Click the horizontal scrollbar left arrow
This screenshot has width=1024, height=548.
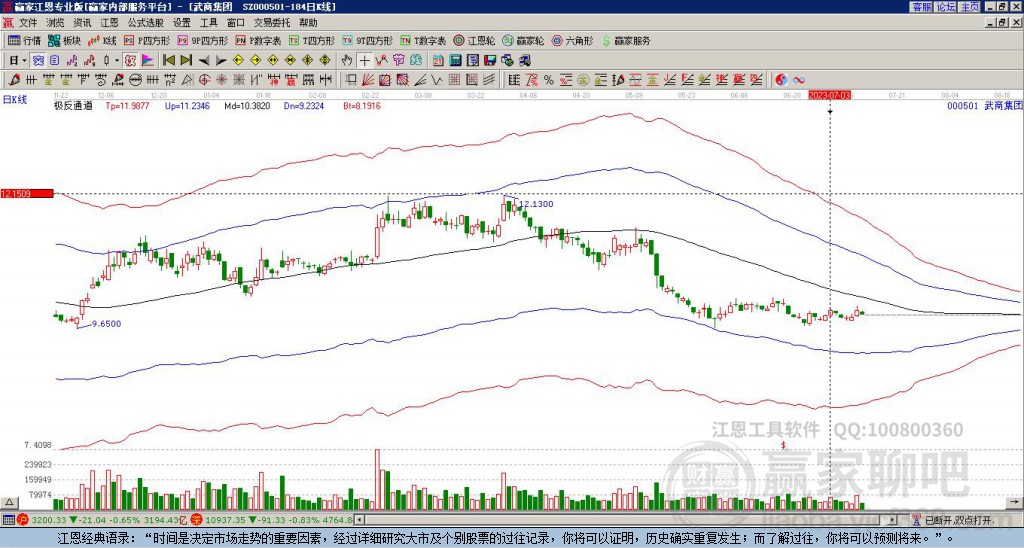[359, 520]
